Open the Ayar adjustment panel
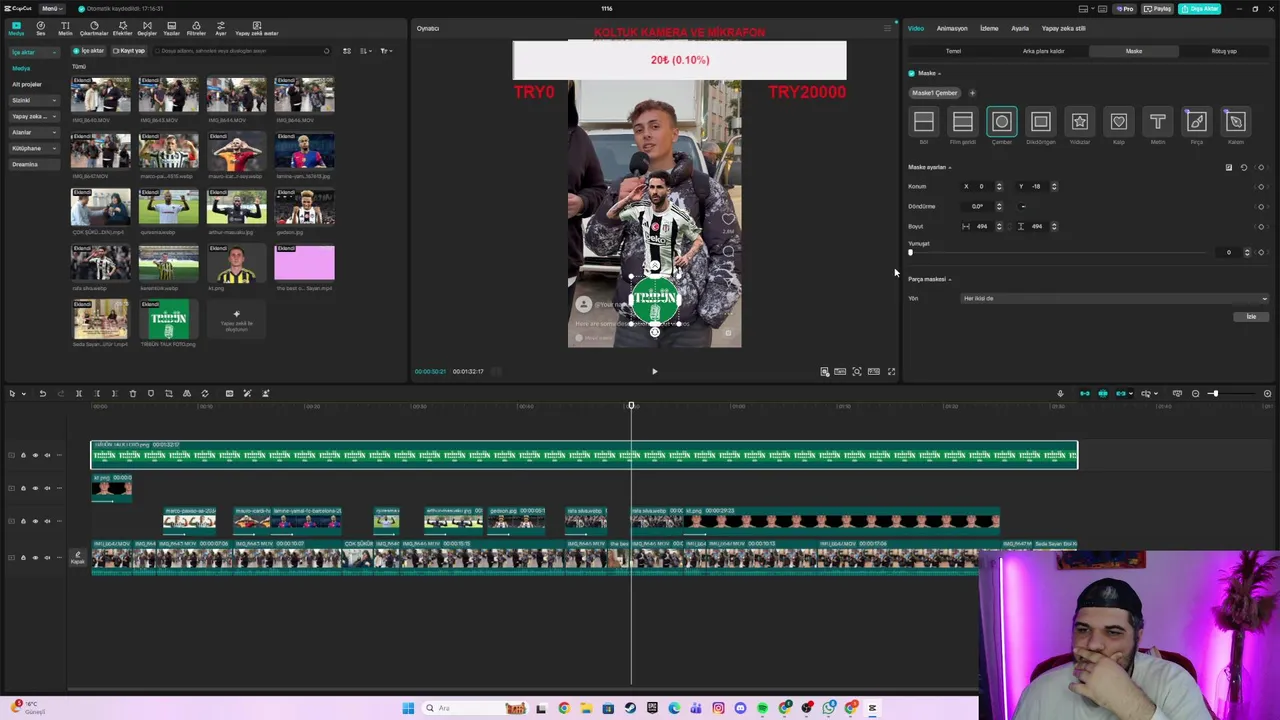The width and height of the screenshot is (1280, 720). (x=221, y=28)
